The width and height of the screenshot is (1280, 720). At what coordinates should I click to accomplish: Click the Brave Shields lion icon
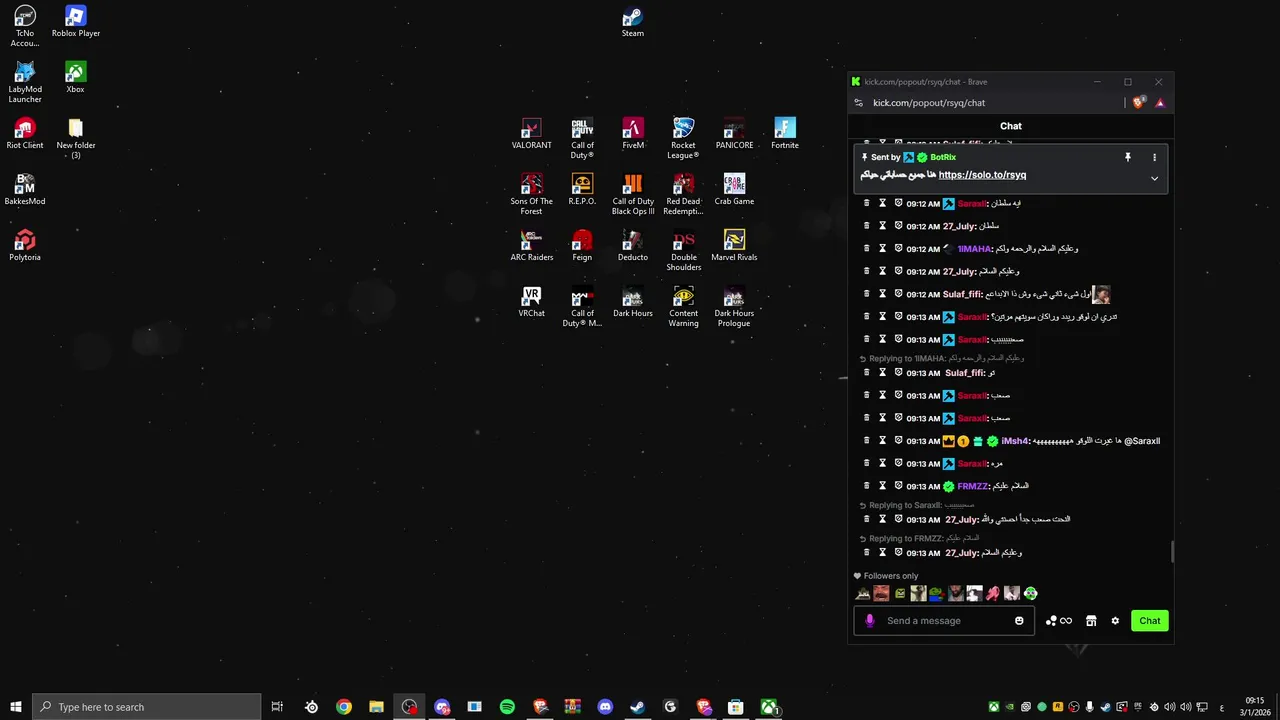pos(1139,103)
